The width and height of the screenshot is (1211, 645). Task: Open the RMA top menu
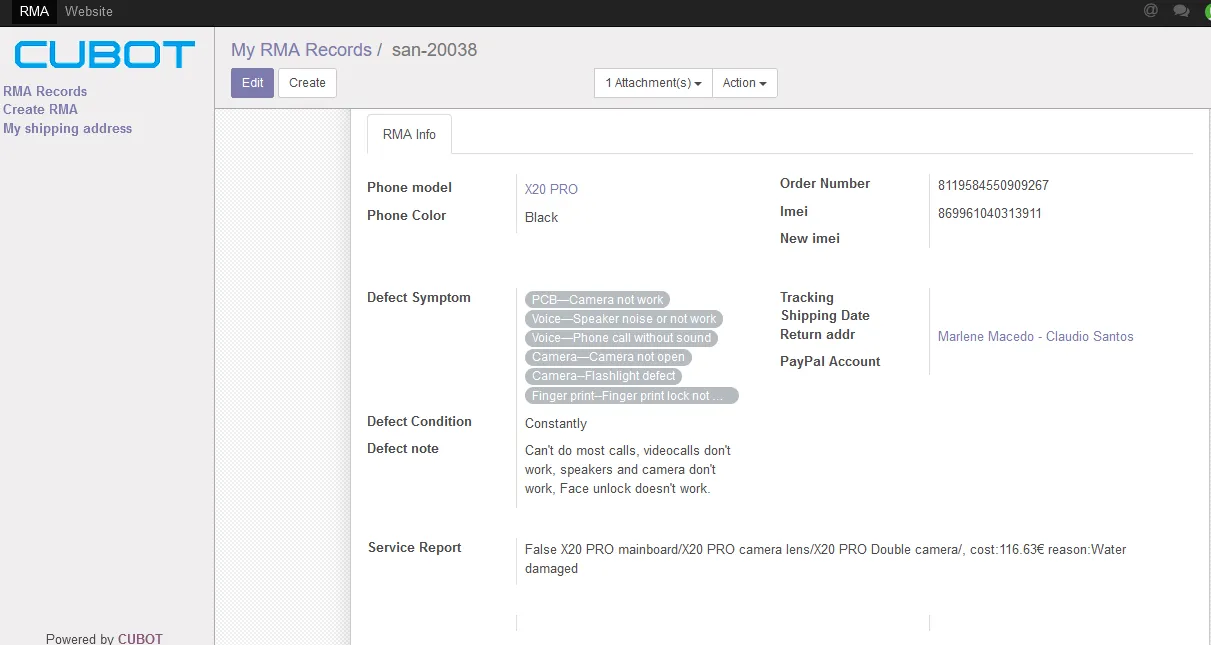[34, 11]
